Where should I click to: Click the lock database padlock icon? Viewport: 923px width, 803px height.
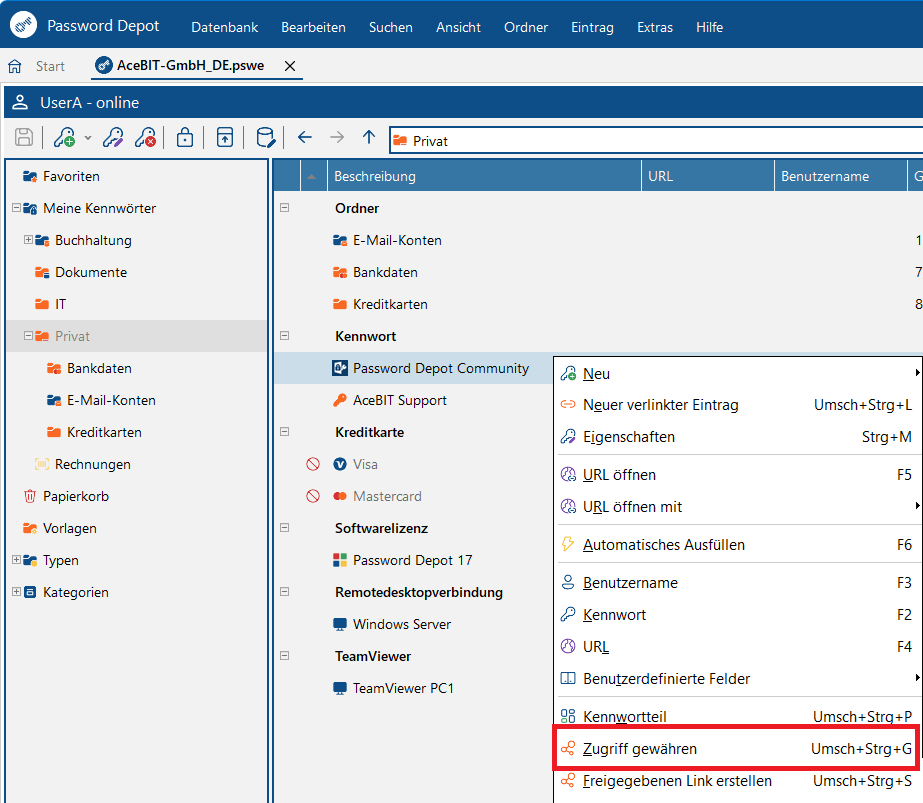tap(185, 137)
